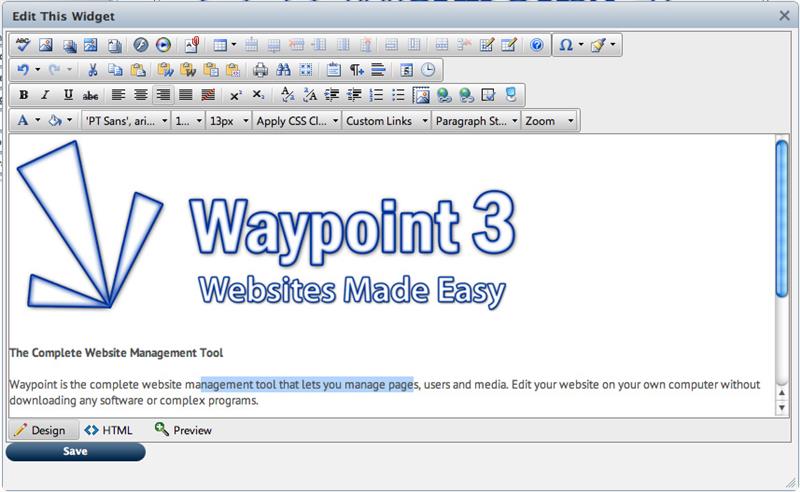The image size is (800, 492).
Task: Click the Select All icon
Action: 306,70
